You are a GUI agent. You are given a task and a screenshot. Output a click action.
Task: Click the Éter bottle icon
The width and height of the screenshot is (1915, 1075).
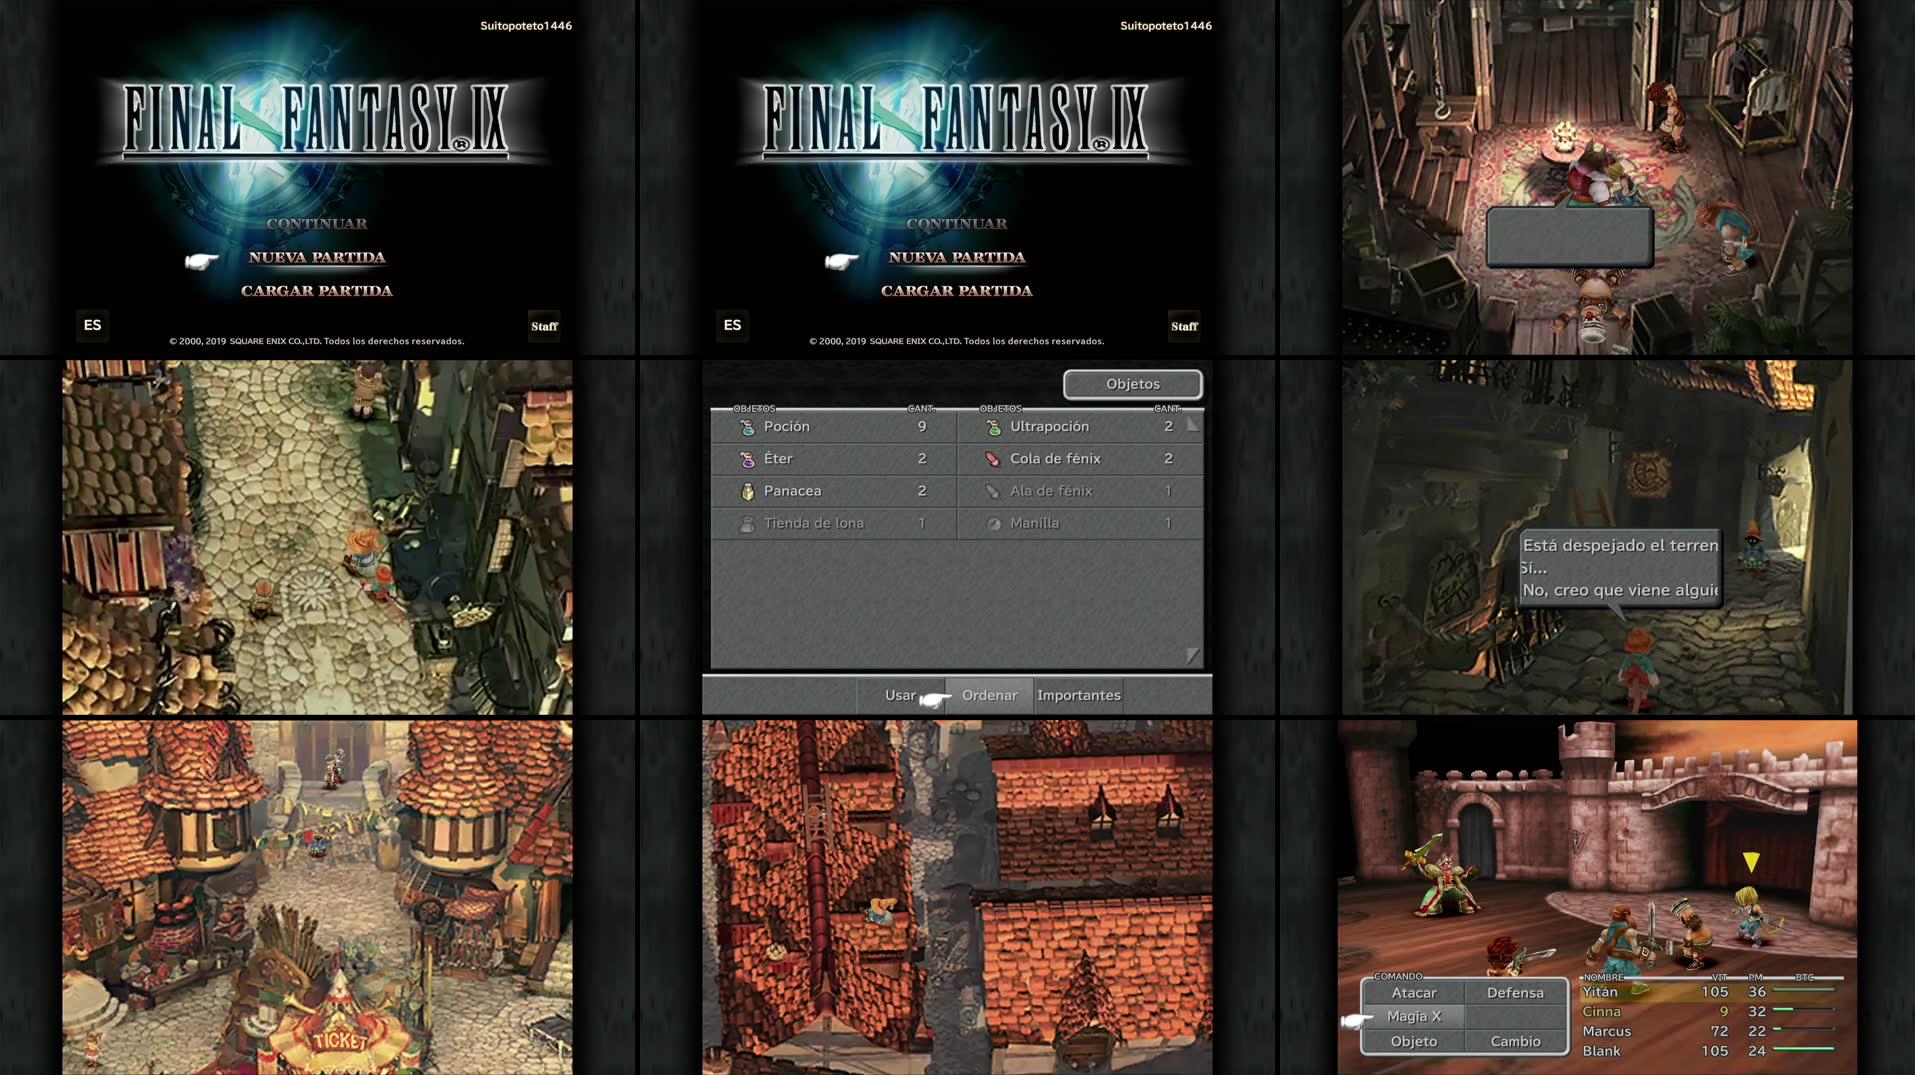point(747,459)
